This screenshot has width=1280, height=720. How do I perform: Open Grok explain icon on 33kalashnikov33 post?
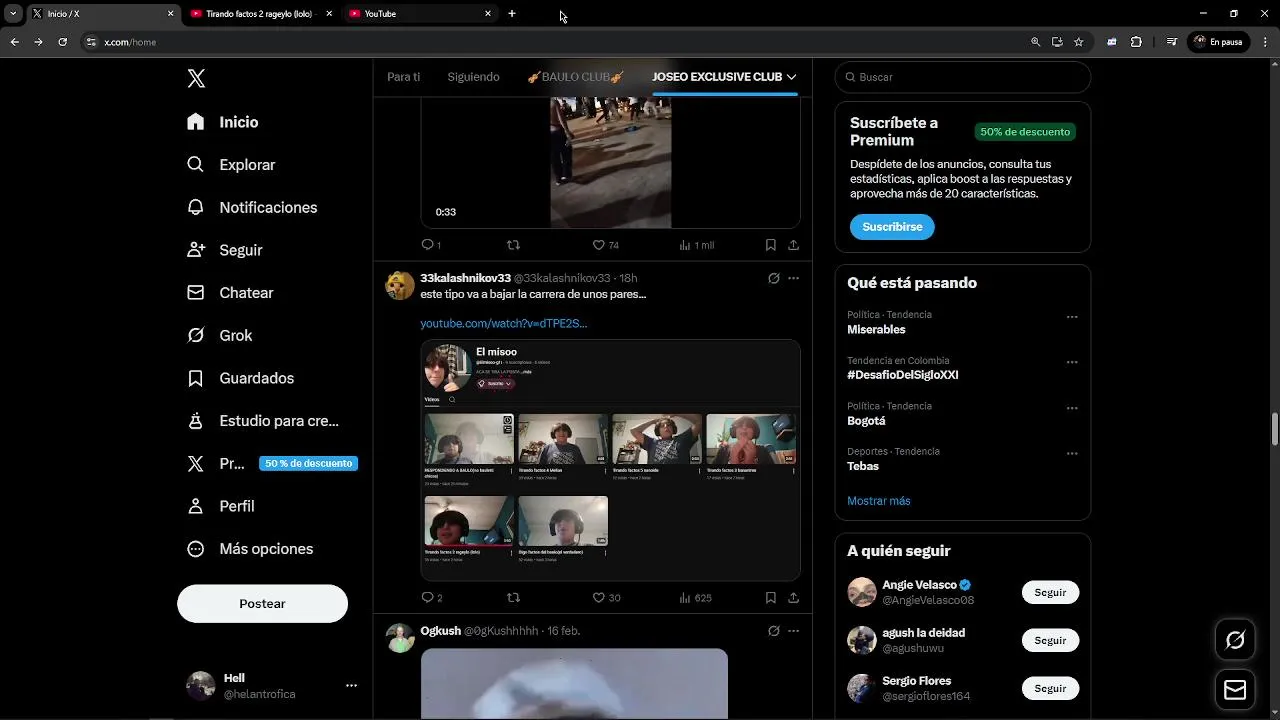[773, 279]
